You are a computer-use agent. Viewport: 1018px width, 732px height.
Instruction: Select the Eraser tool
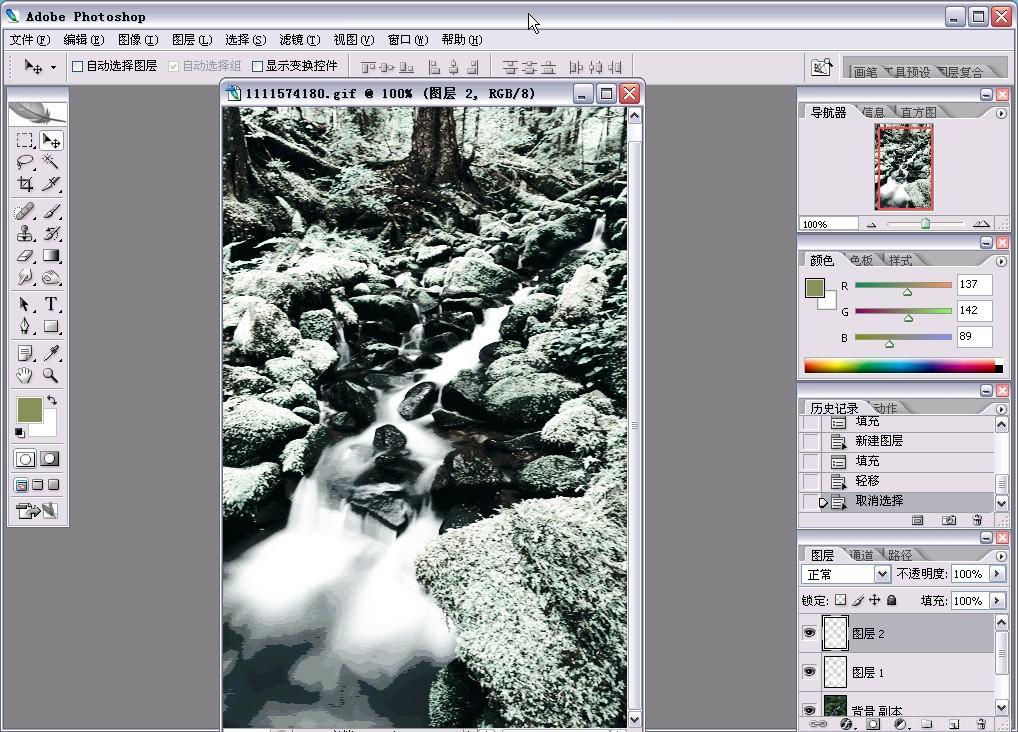[25, 256]
